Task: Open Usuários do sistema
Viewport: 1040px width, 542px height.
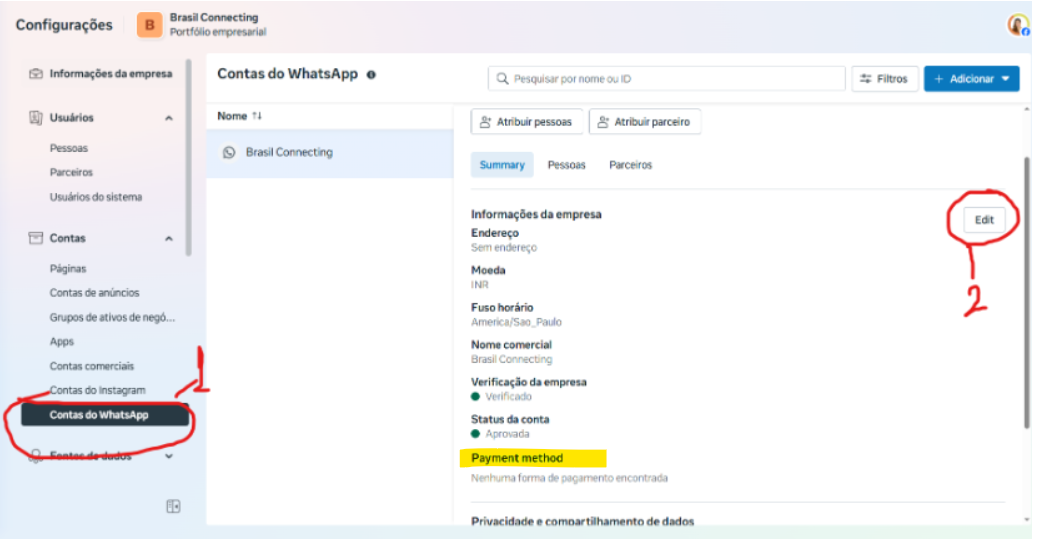Action: [96, 196]
